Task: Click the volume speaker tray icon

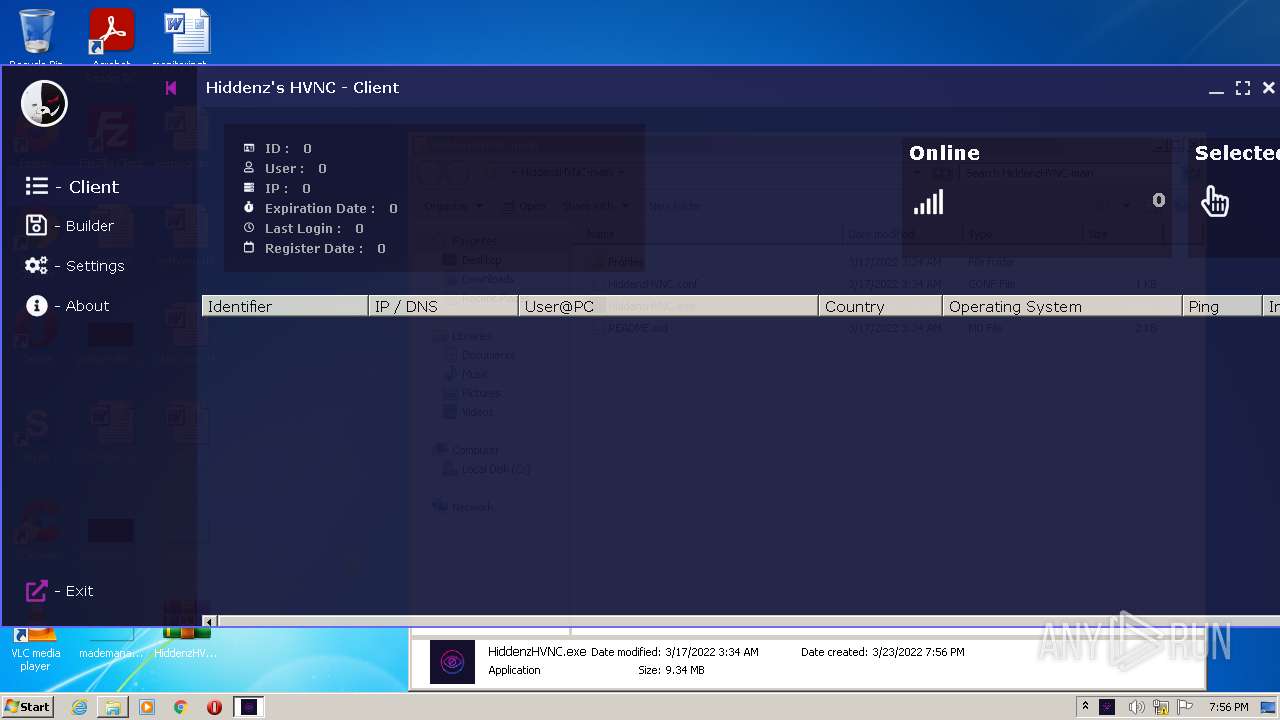Action: 1136,707
